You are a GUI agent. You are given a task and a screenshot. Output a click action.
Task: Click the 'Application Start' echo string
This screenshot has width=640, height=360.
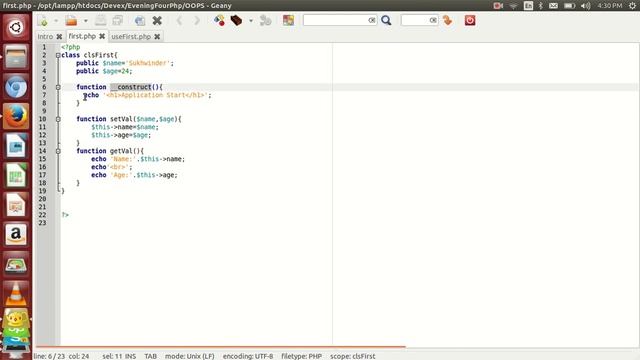click(156, 95)
